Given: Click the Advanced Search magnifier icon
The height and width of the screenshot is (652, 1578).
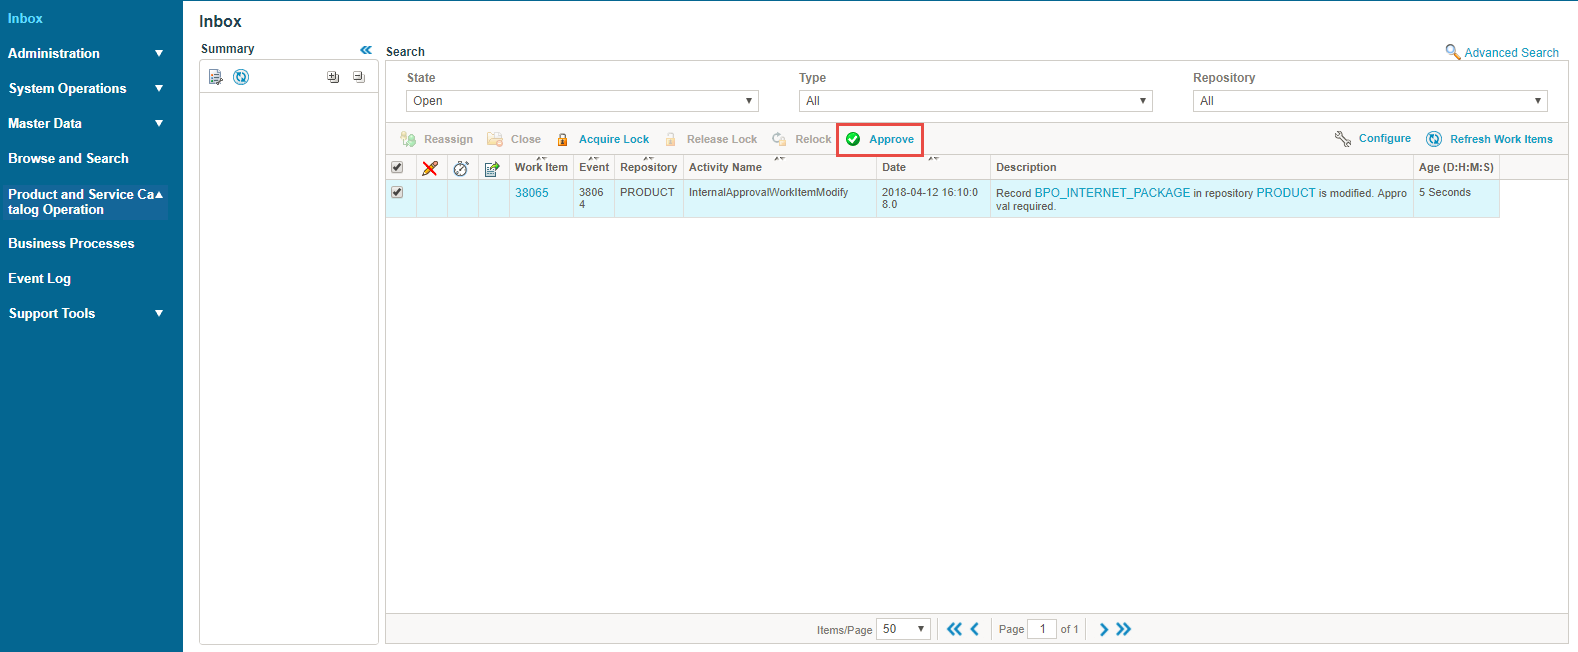Looking at the screenshot, I should click(x=1453, y=51).
